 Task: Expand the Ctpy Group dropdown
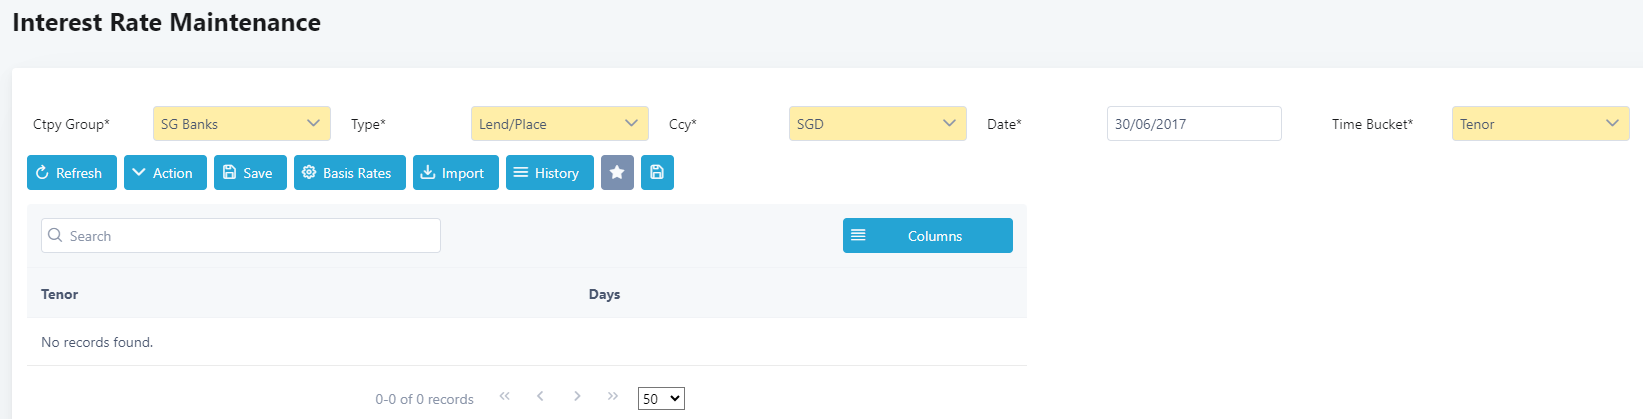point(241,124)
